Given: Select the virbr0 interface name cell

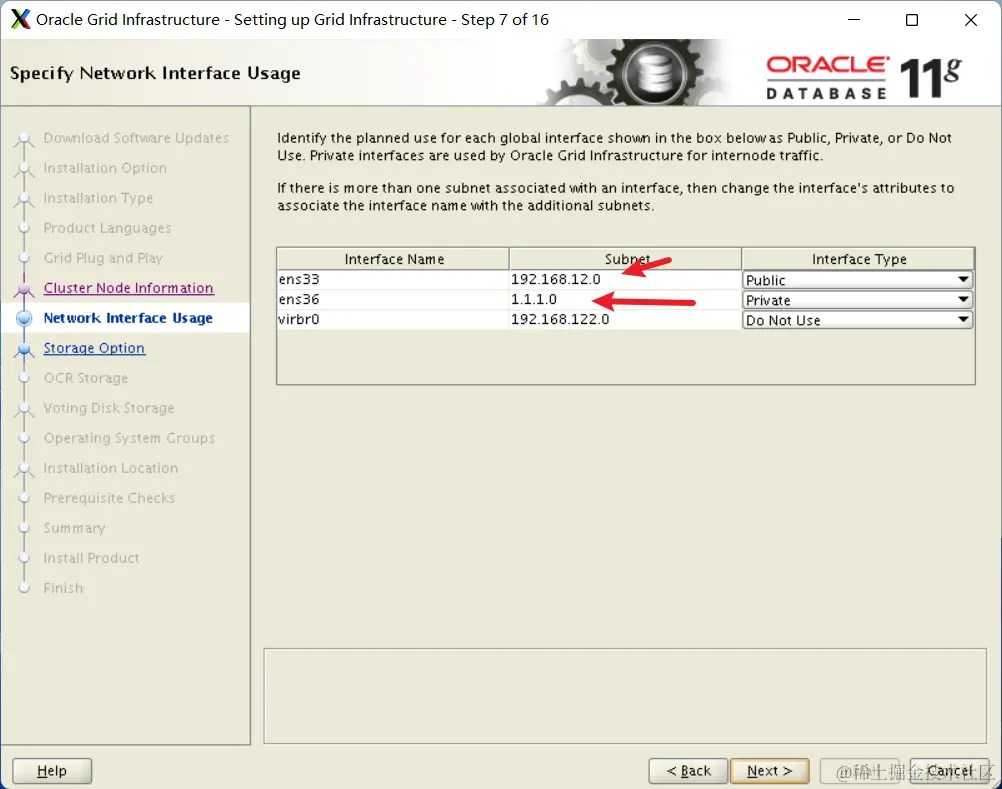Looking at the screenshot, I should click(x=393, y=319).
